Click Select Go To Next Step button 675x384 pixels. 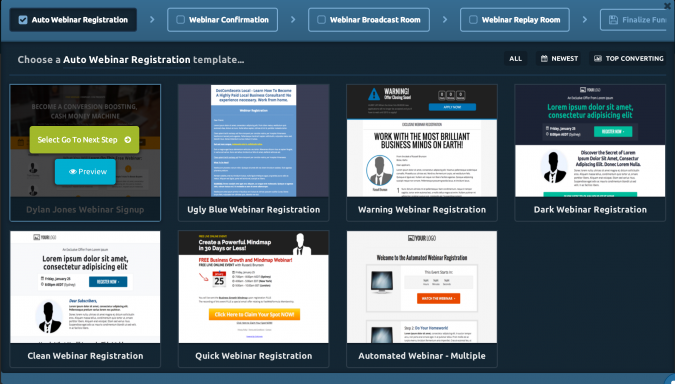tap(84, 139)
